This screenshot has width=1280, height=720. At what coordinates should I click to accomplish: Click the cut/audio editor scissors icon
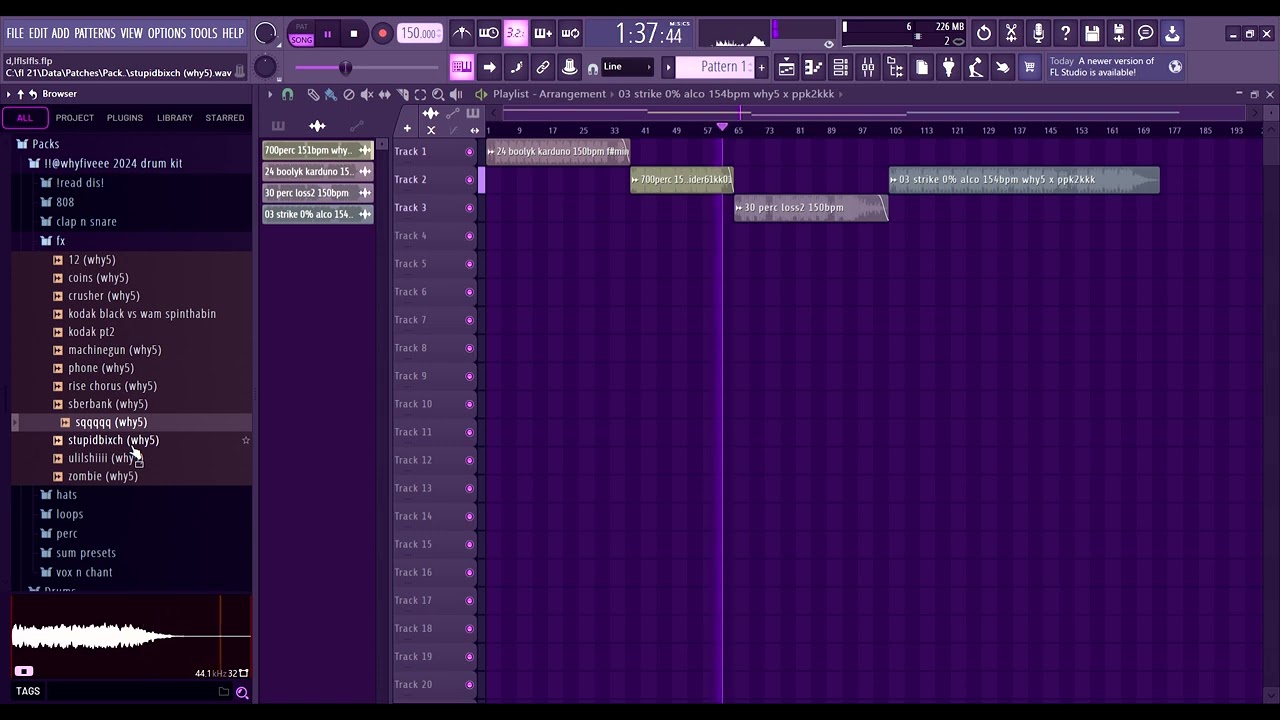click(x=1011, y=33)
